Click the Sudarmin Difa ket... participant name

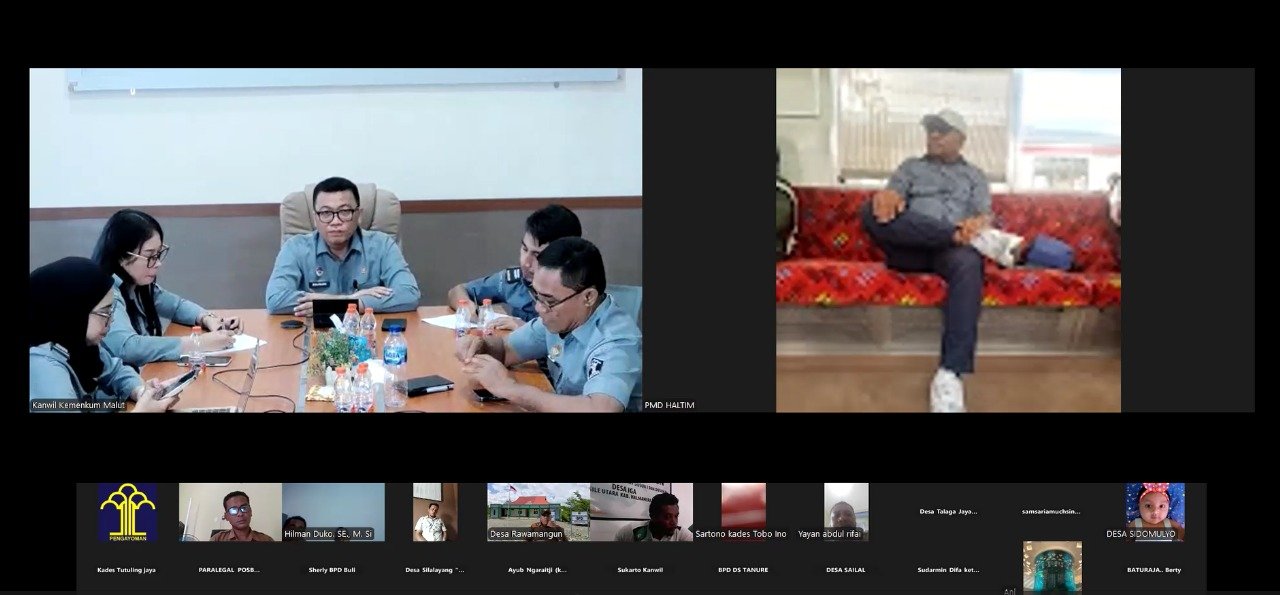[948, 570]
